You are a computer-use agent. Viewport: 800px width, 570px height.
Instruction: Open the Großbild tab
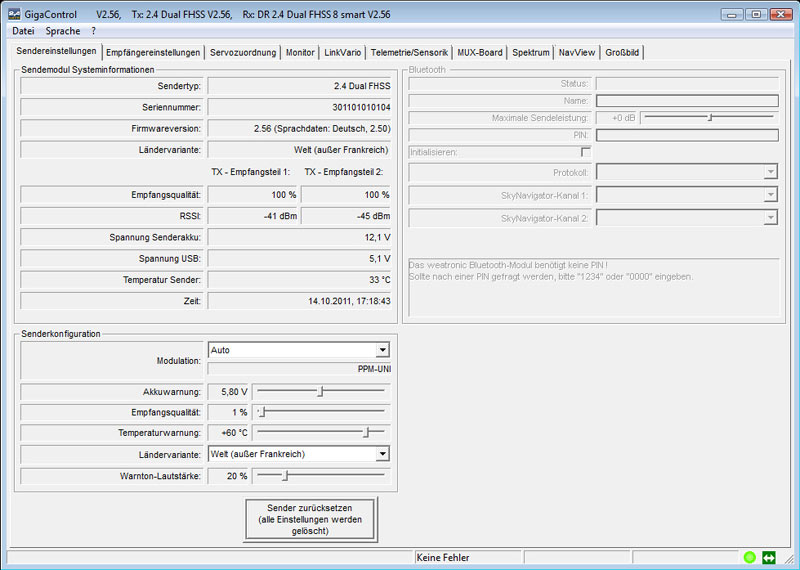(622, 53)
